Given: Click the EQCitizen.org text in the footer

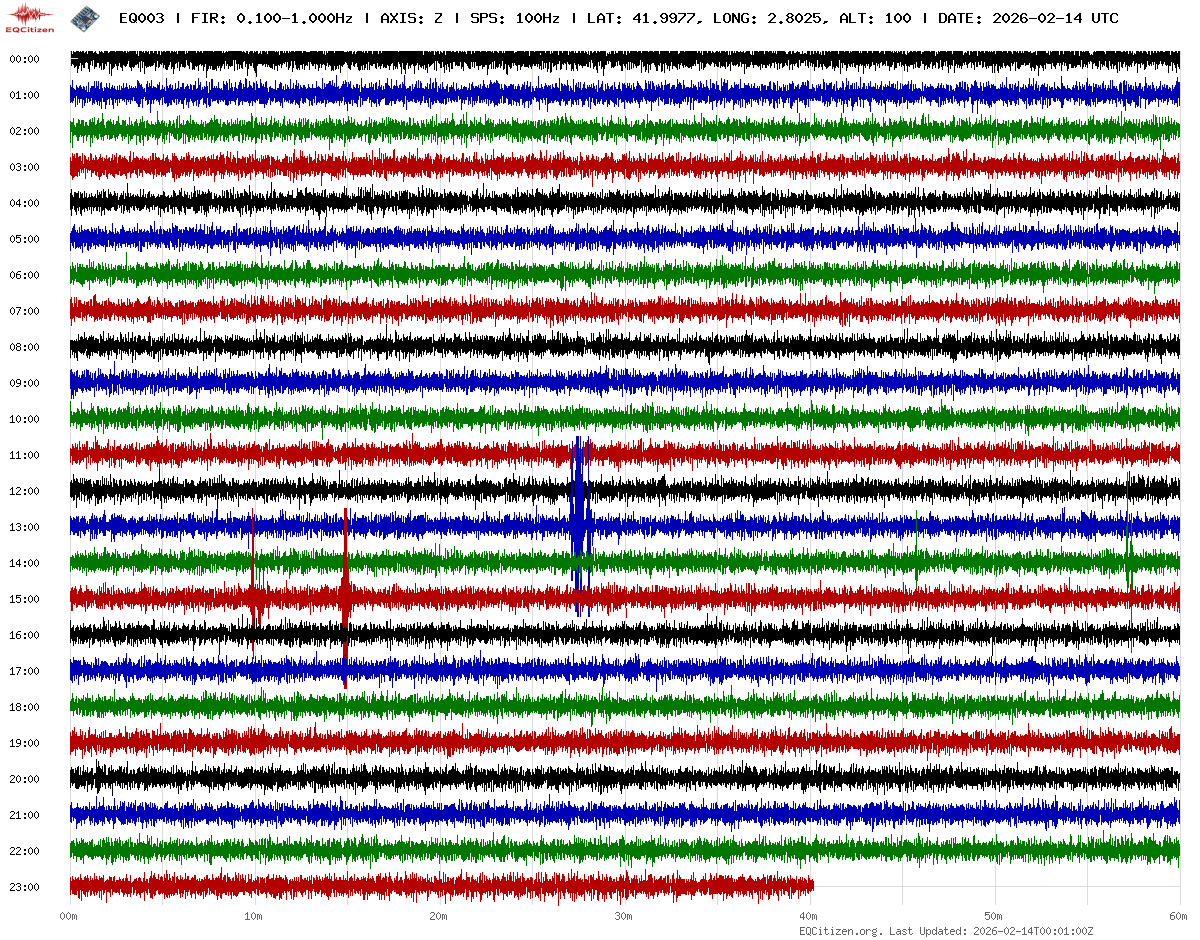Looking at the screenshot, I should [841, 931].
